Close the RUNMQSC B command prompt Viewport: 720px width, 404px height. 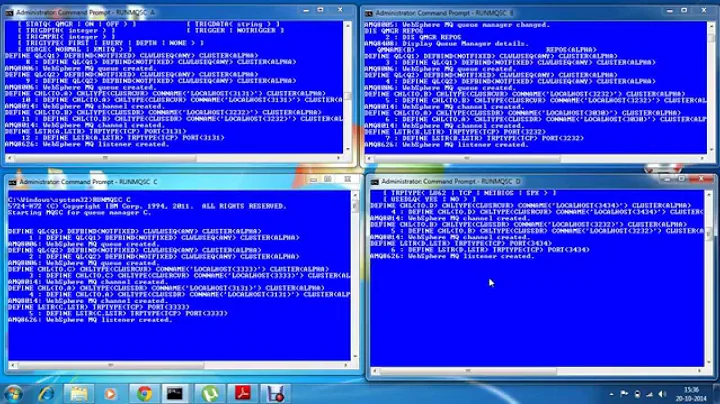pos(704,11)
